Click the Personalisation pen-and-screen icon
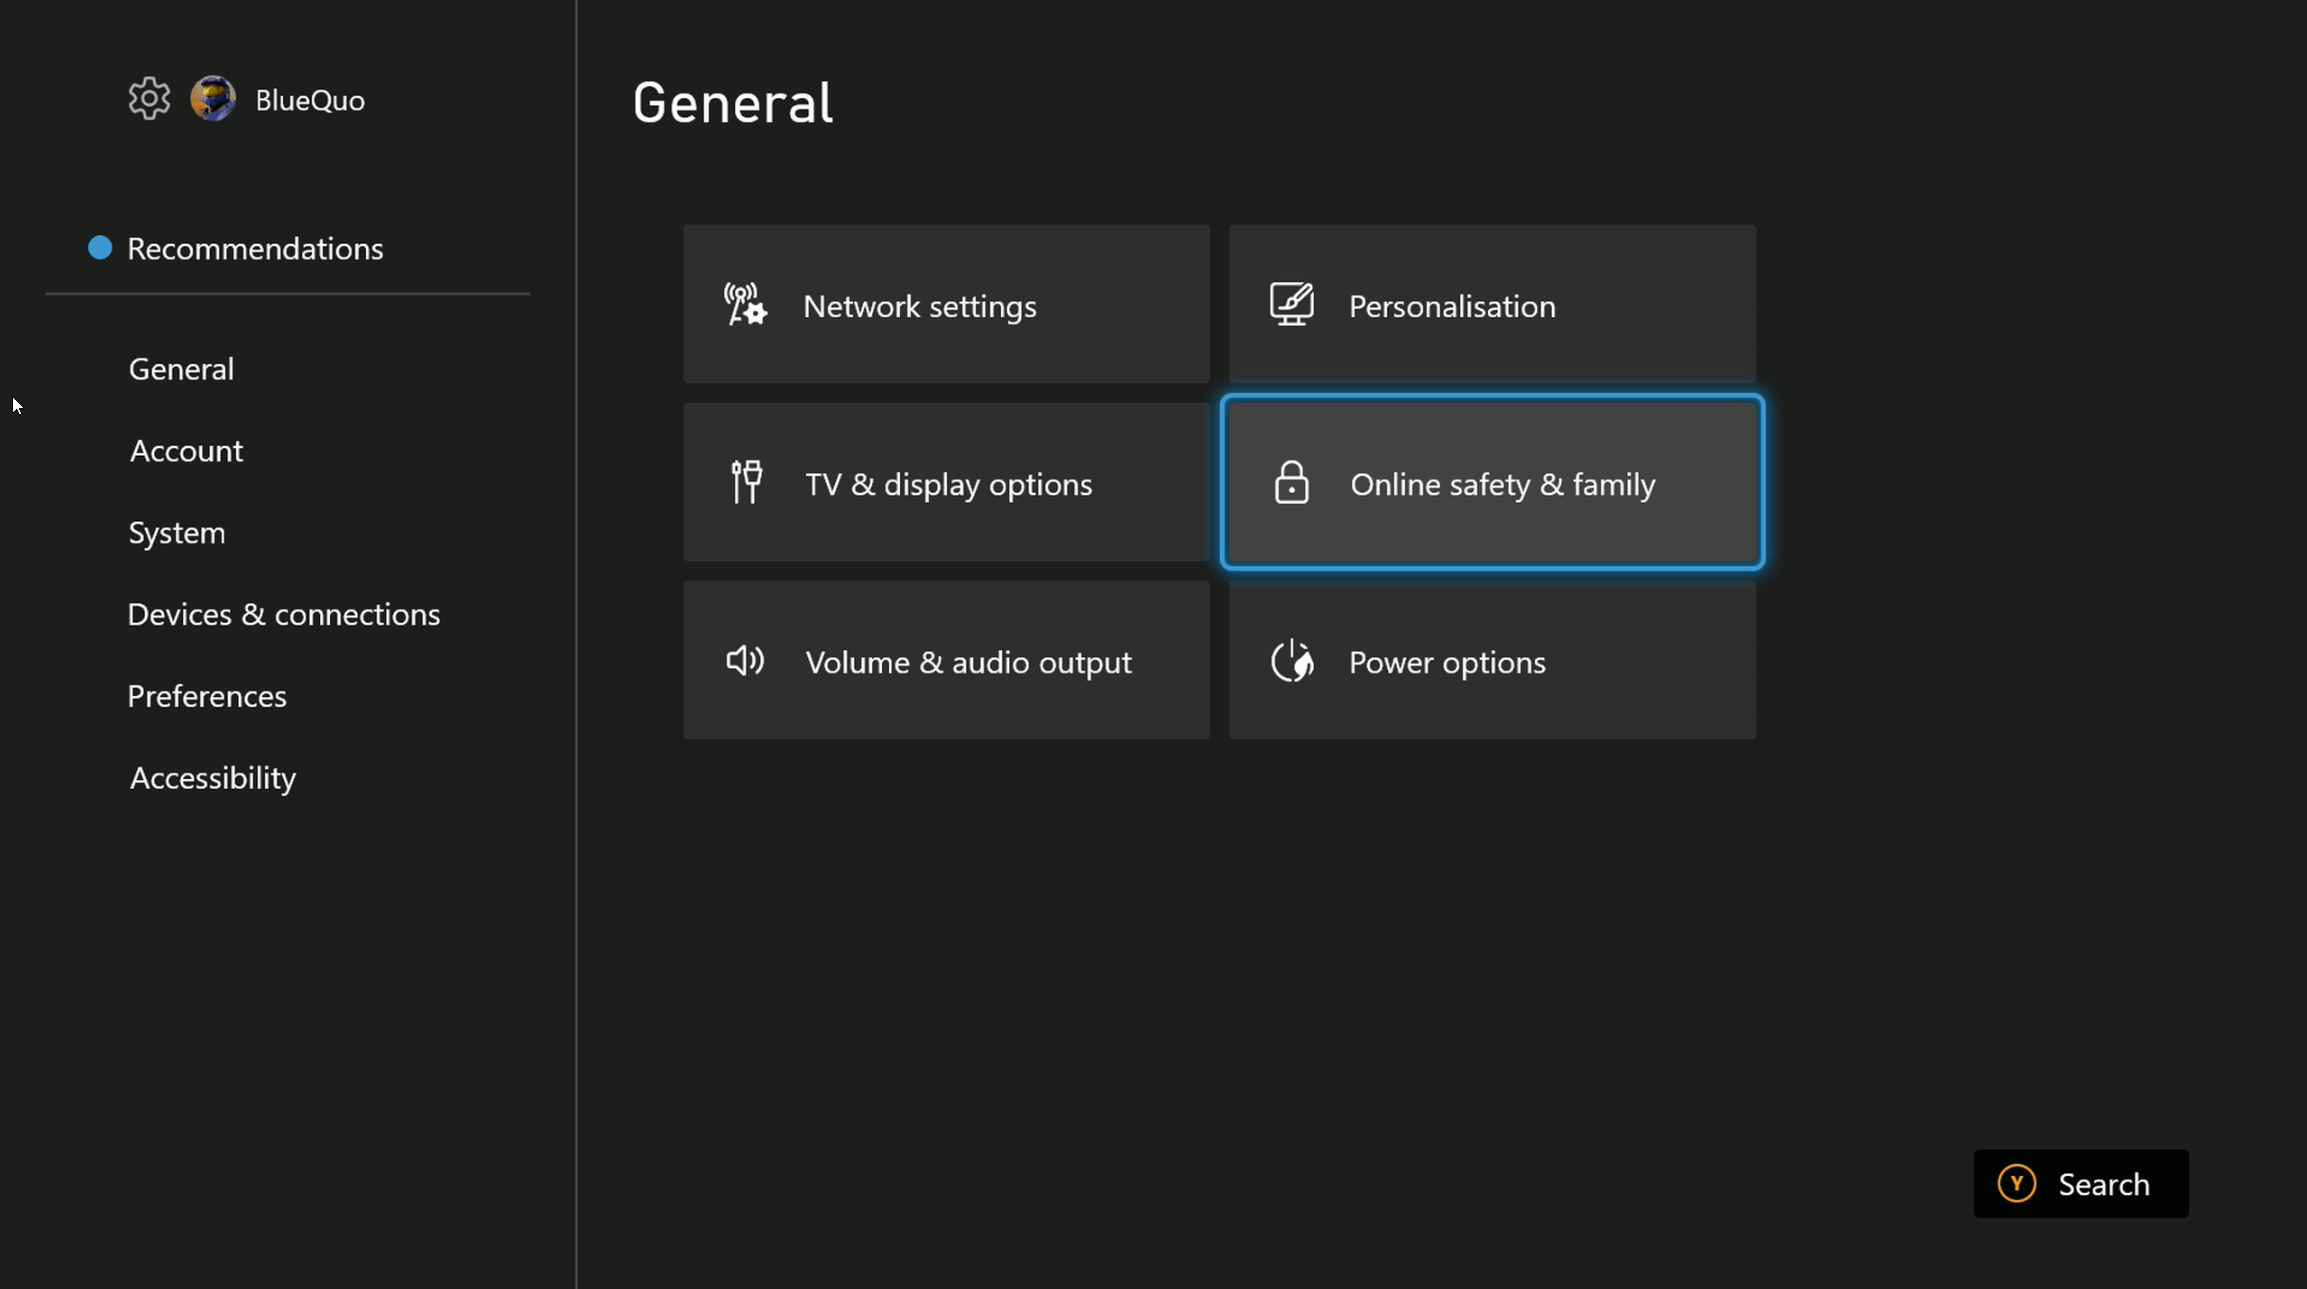Image resolution: width=2307 pixels, height=1289 pixels. pos(1291,305)
